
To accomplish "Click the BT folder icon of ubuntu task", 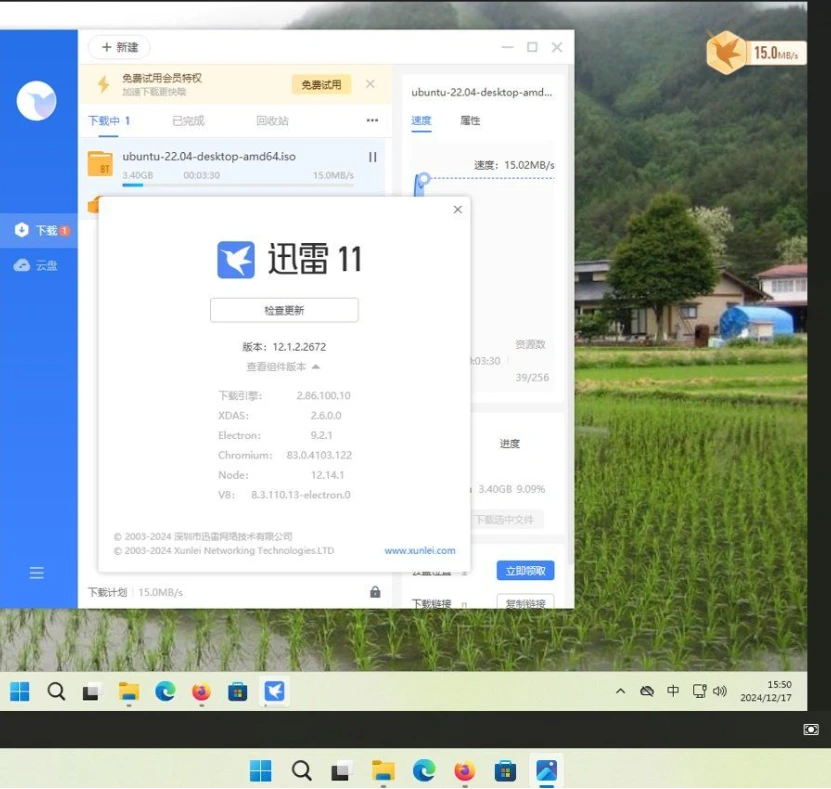I will (x=100, y=164).
